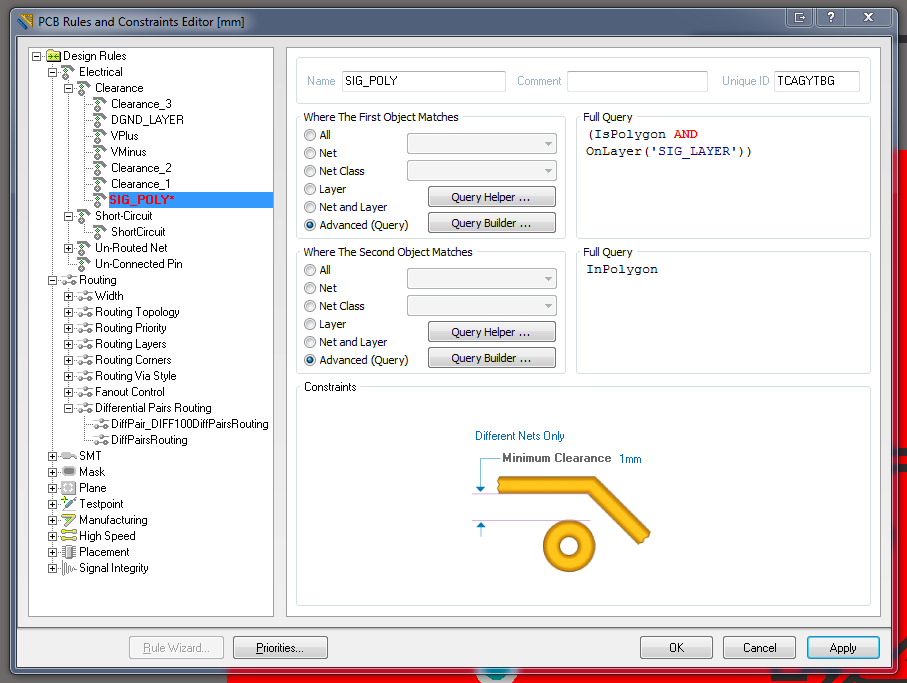907x683 pixels.
Task: Select the Routing Priority tree item
Action: (x=131, y=328)
